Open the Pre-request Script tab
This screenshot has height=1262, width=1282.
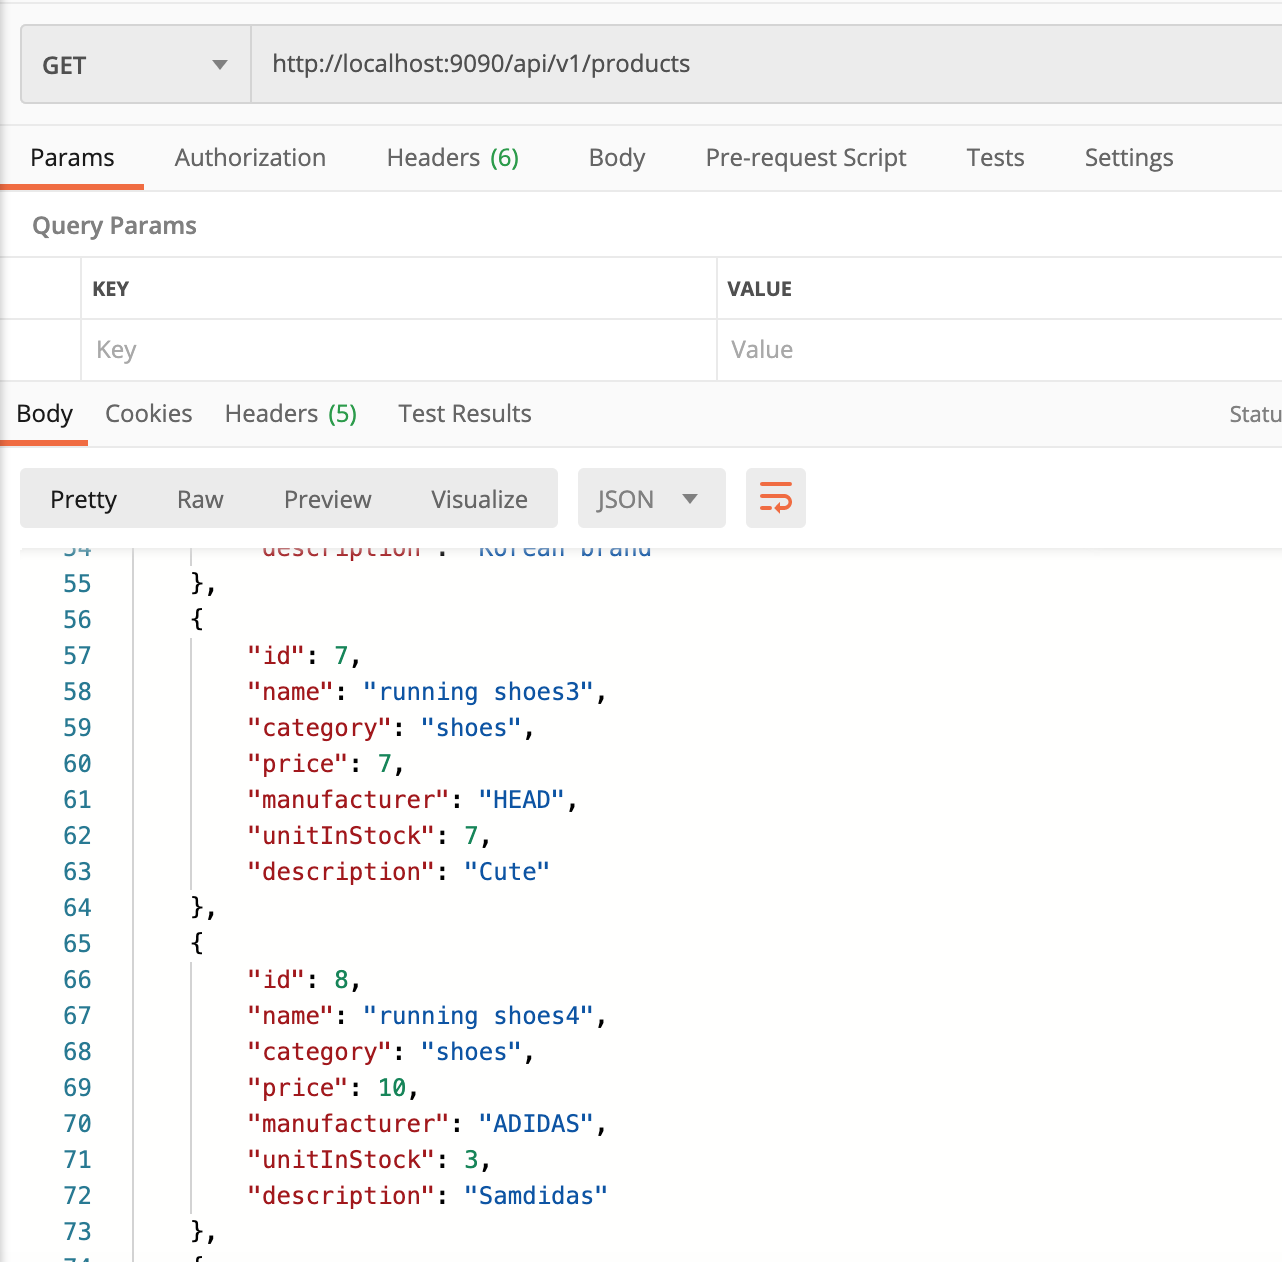tap(806, 158)
